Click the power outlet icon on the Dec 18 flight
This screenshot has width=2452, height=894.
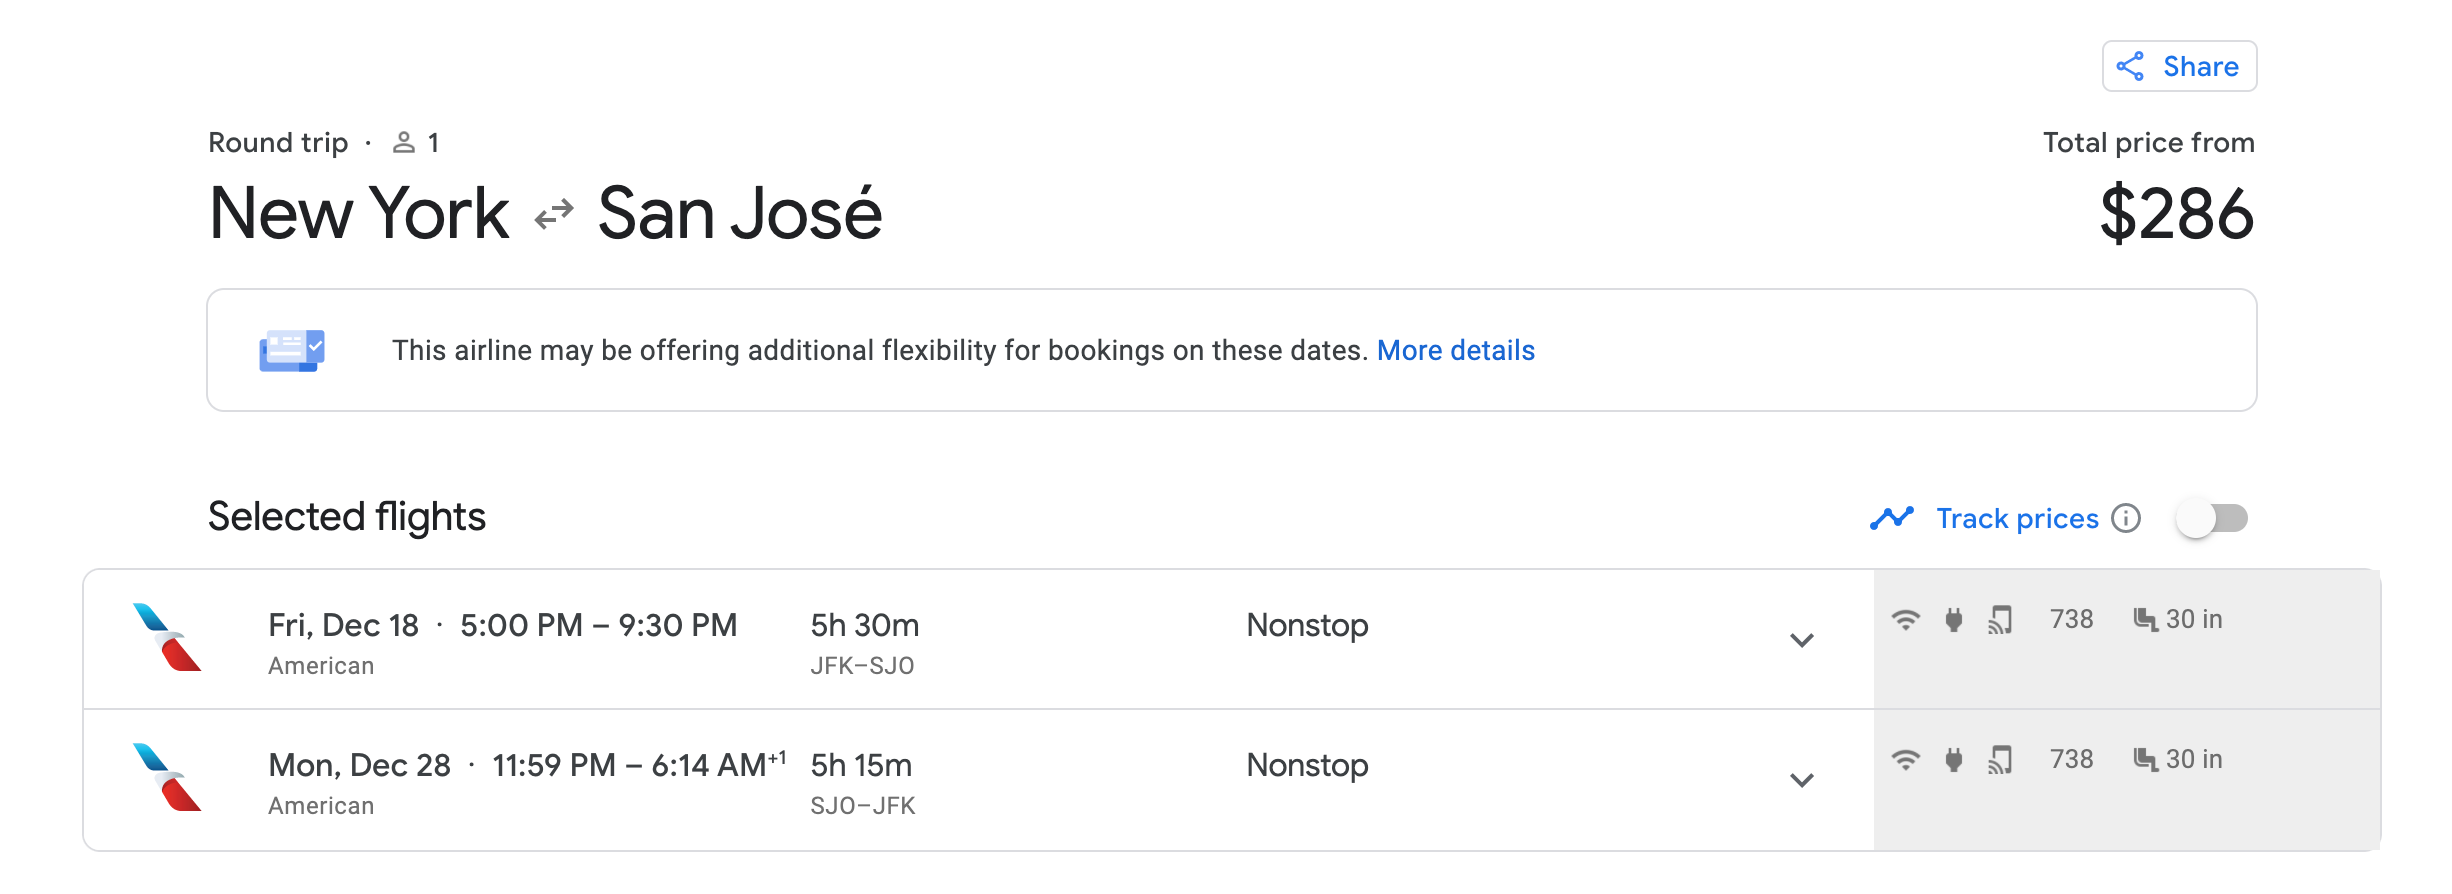coord(1953,620)
